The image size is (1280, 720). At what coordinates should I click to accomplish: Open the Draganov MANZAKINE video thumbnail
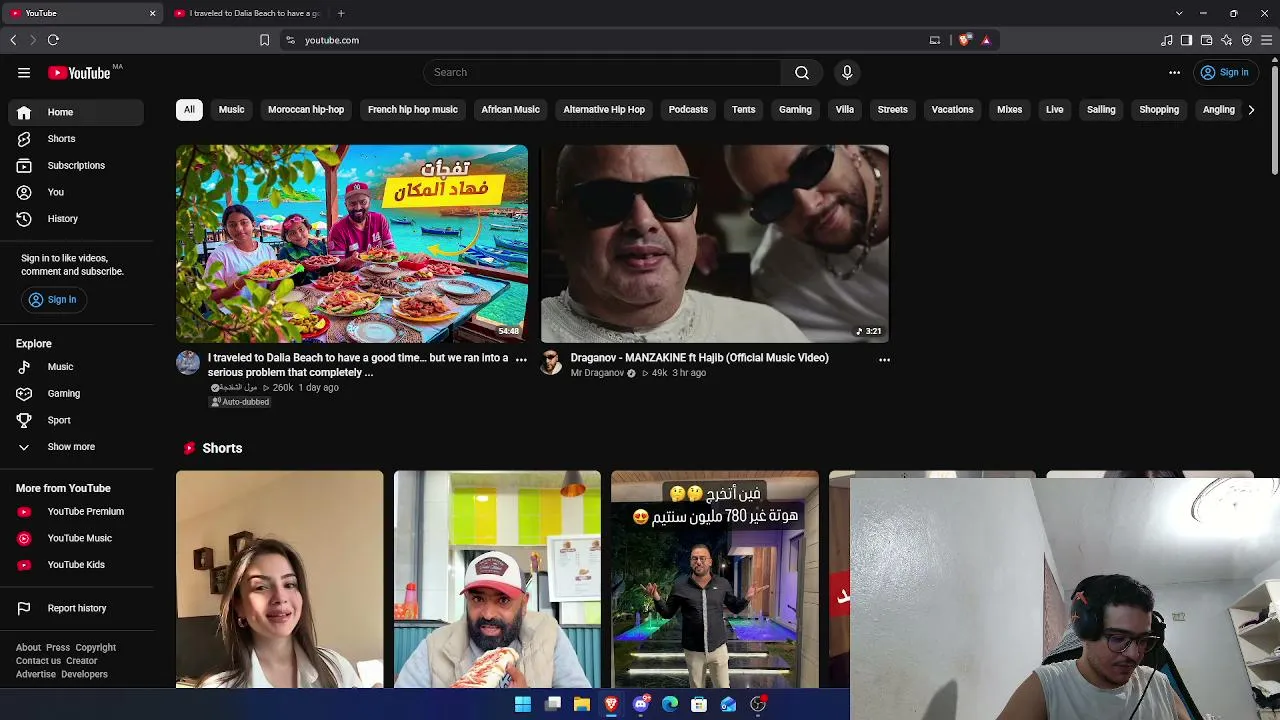pos(715,244)
